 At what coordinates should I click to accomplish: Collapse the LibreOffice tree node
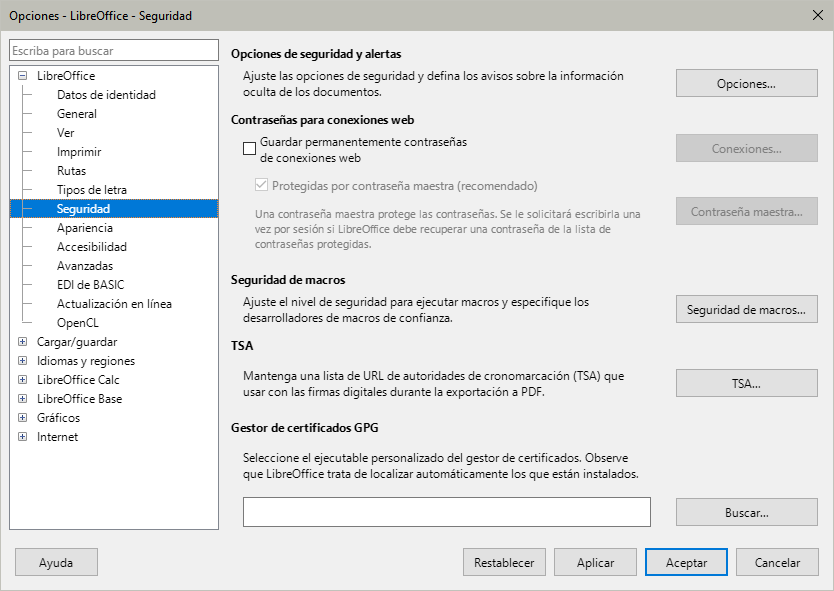click(23, 76)
